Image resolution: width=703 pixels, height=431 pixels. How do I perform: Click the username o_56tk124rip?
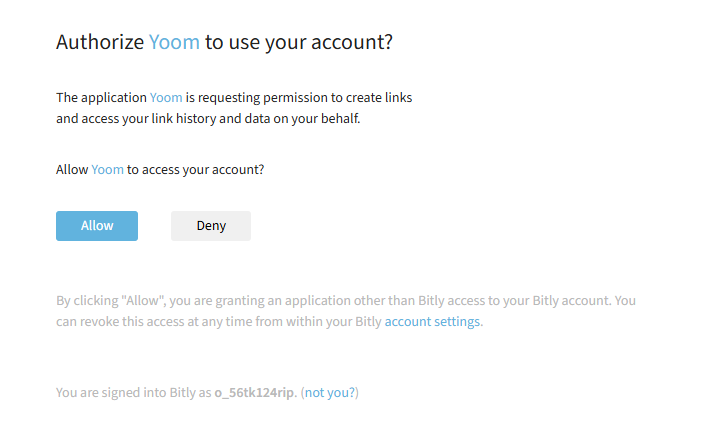[x=255, y=393]
